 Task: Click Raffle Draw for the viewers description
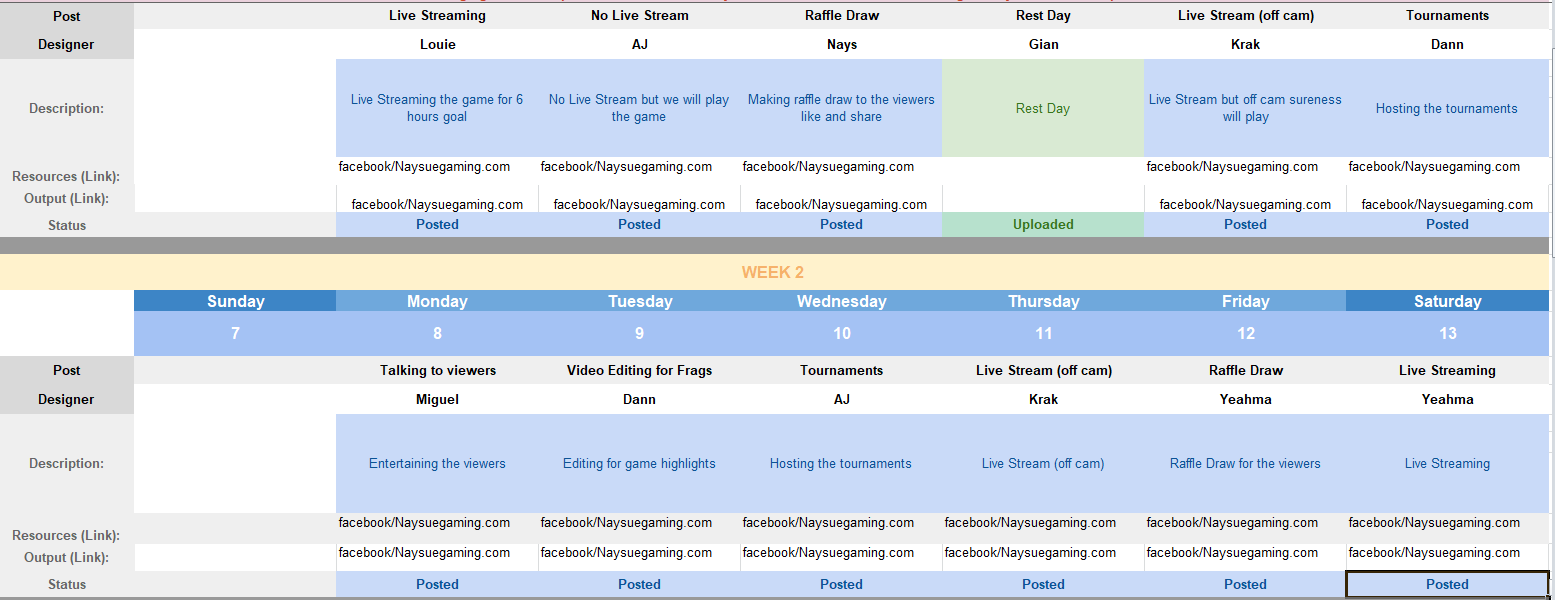[x=1245, y=463]
